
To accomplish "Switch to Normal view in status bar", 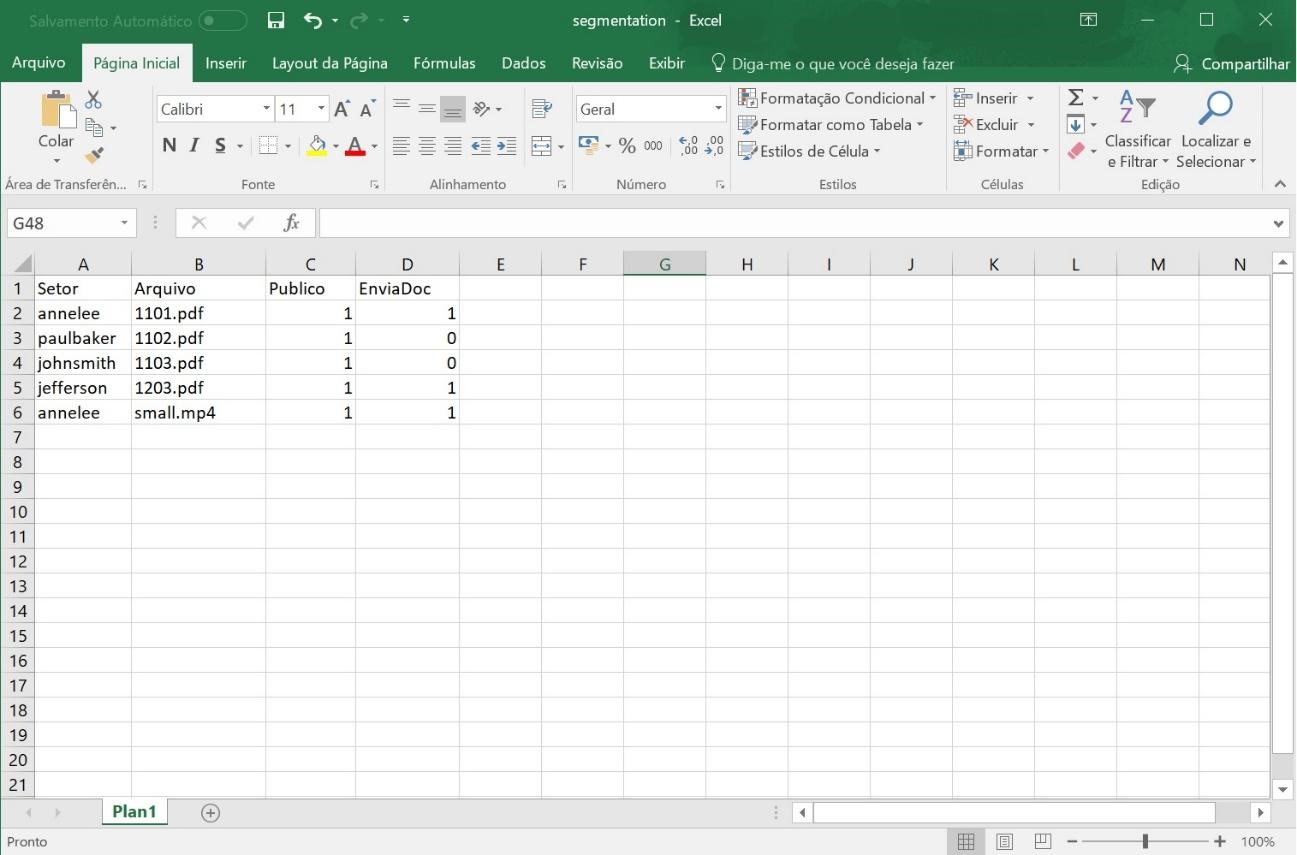I will click(x=967, y=842).
